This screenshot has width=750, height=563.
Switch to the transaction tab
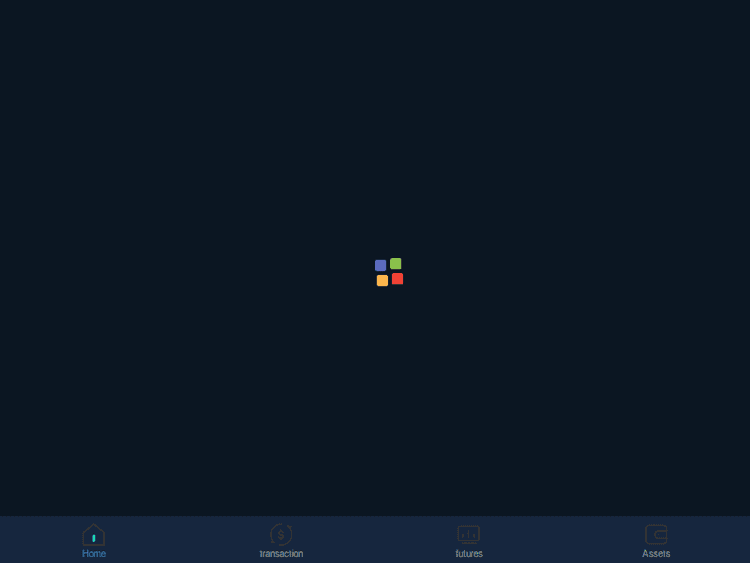tap(281, 541)
